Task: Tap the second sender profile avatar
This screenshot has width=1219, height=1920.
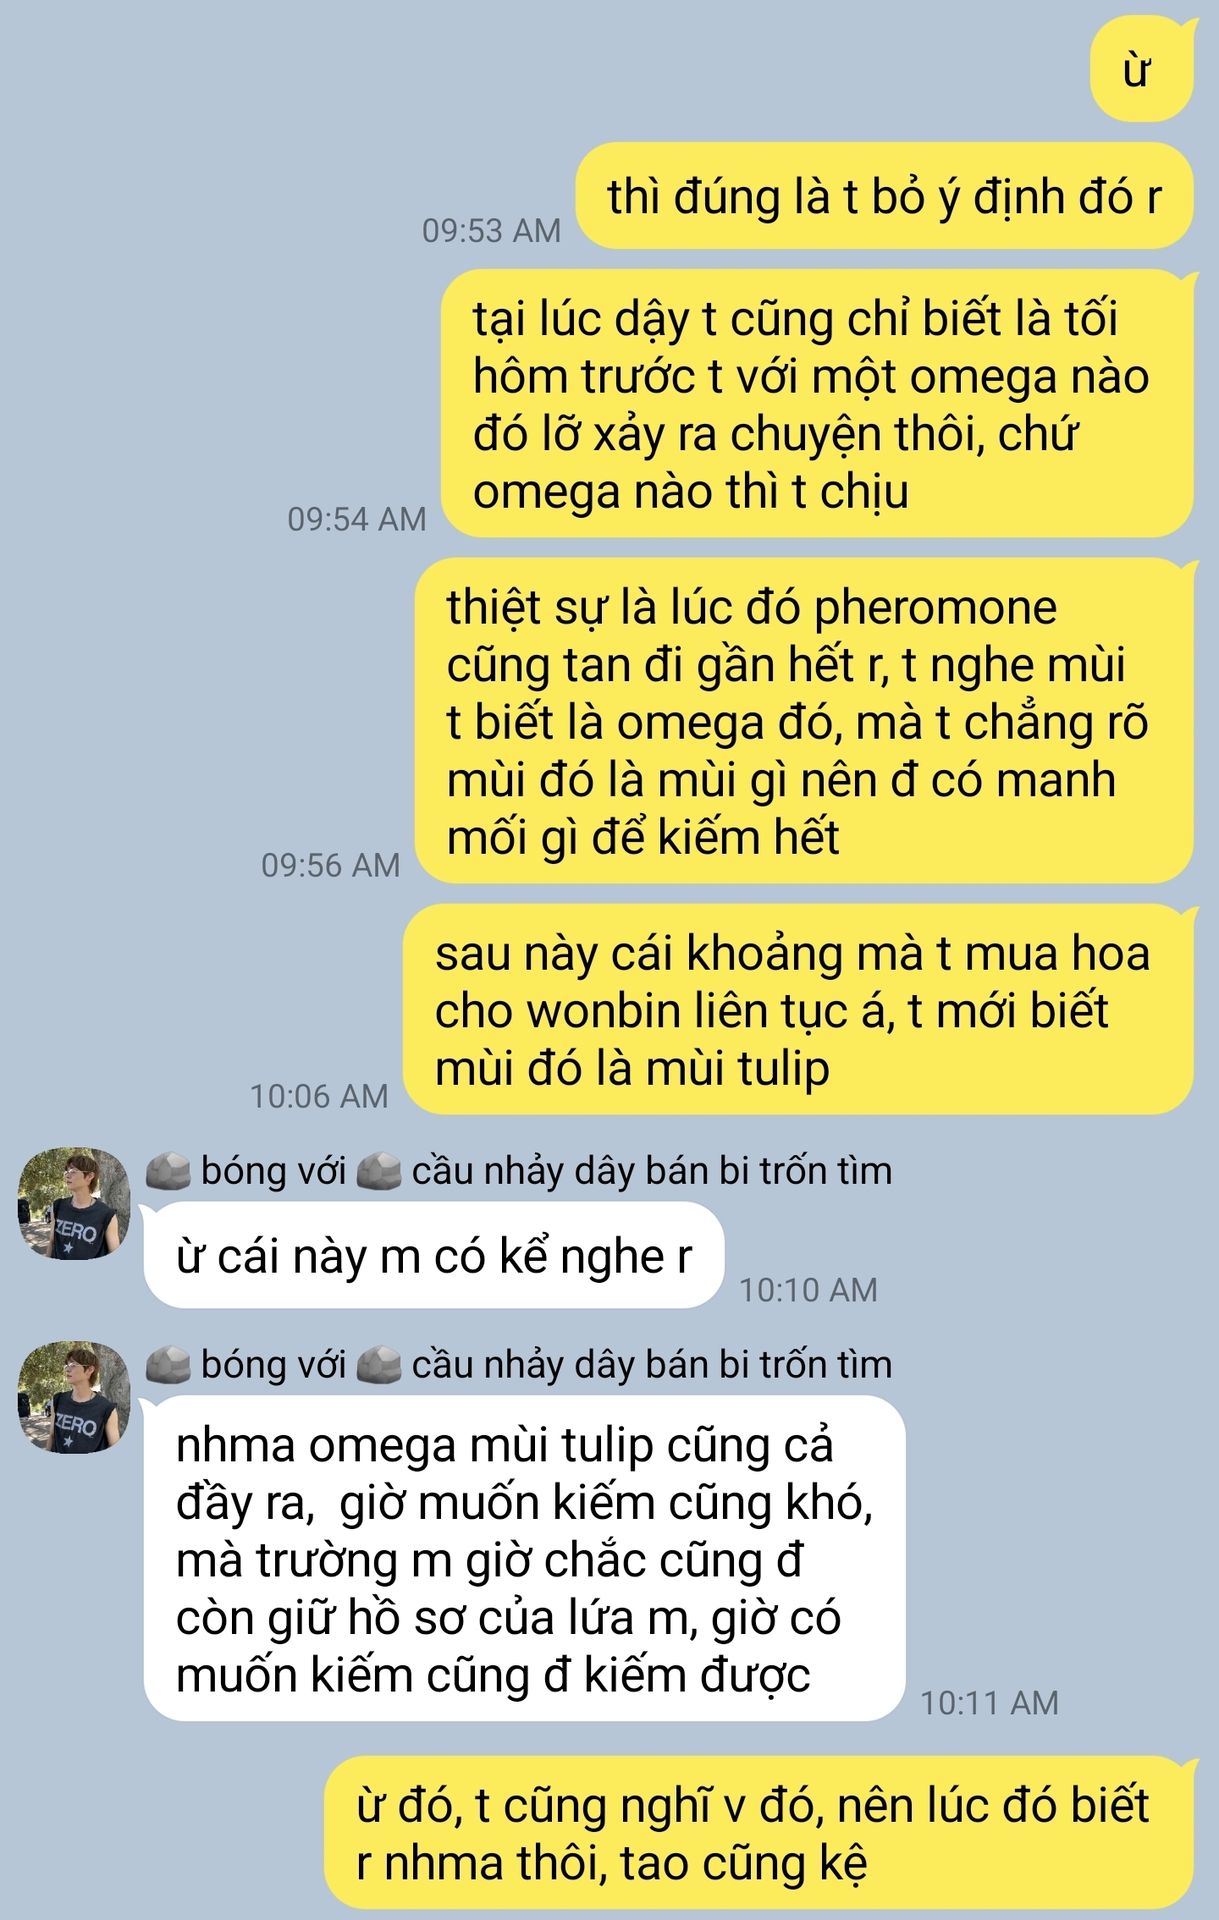Action: 74,1397
